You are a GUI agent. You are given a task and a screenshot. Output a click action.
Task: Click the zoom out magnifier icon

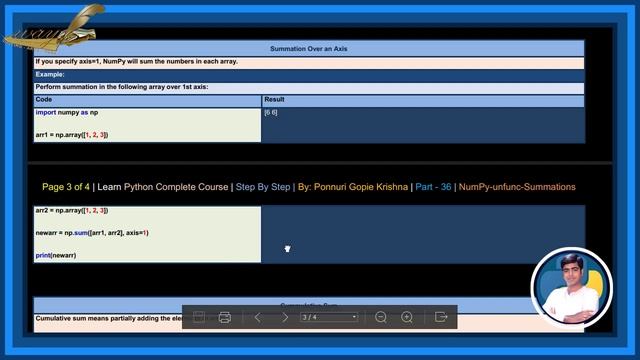click(380, 317)
